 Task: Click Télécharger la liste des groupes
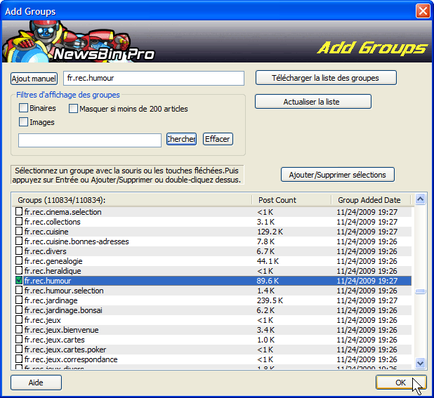tap(326, 78)
